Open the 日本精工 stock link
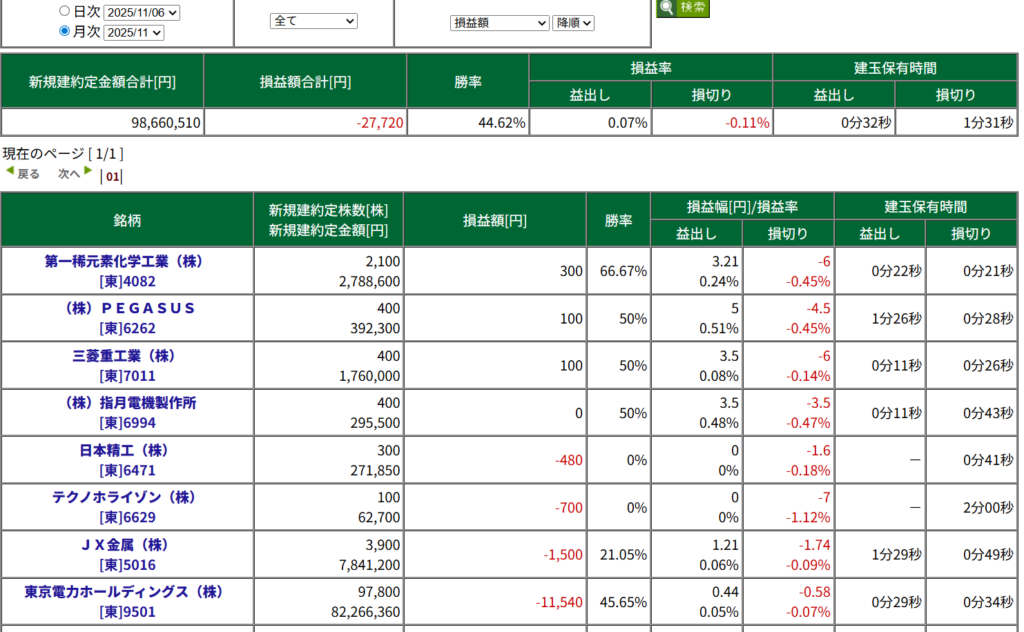The image size is (1024, 632). point(127,450)
